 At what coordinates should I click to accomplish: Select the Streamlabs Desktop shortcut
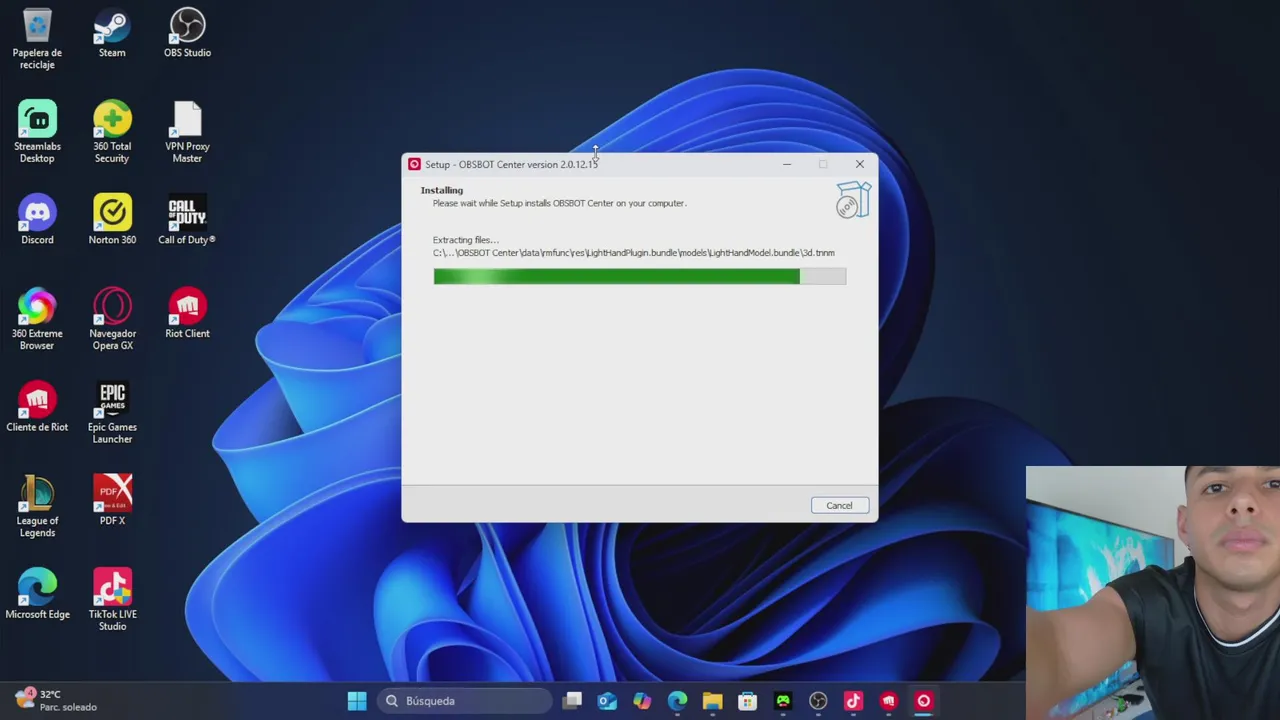(x=37, y=132)
